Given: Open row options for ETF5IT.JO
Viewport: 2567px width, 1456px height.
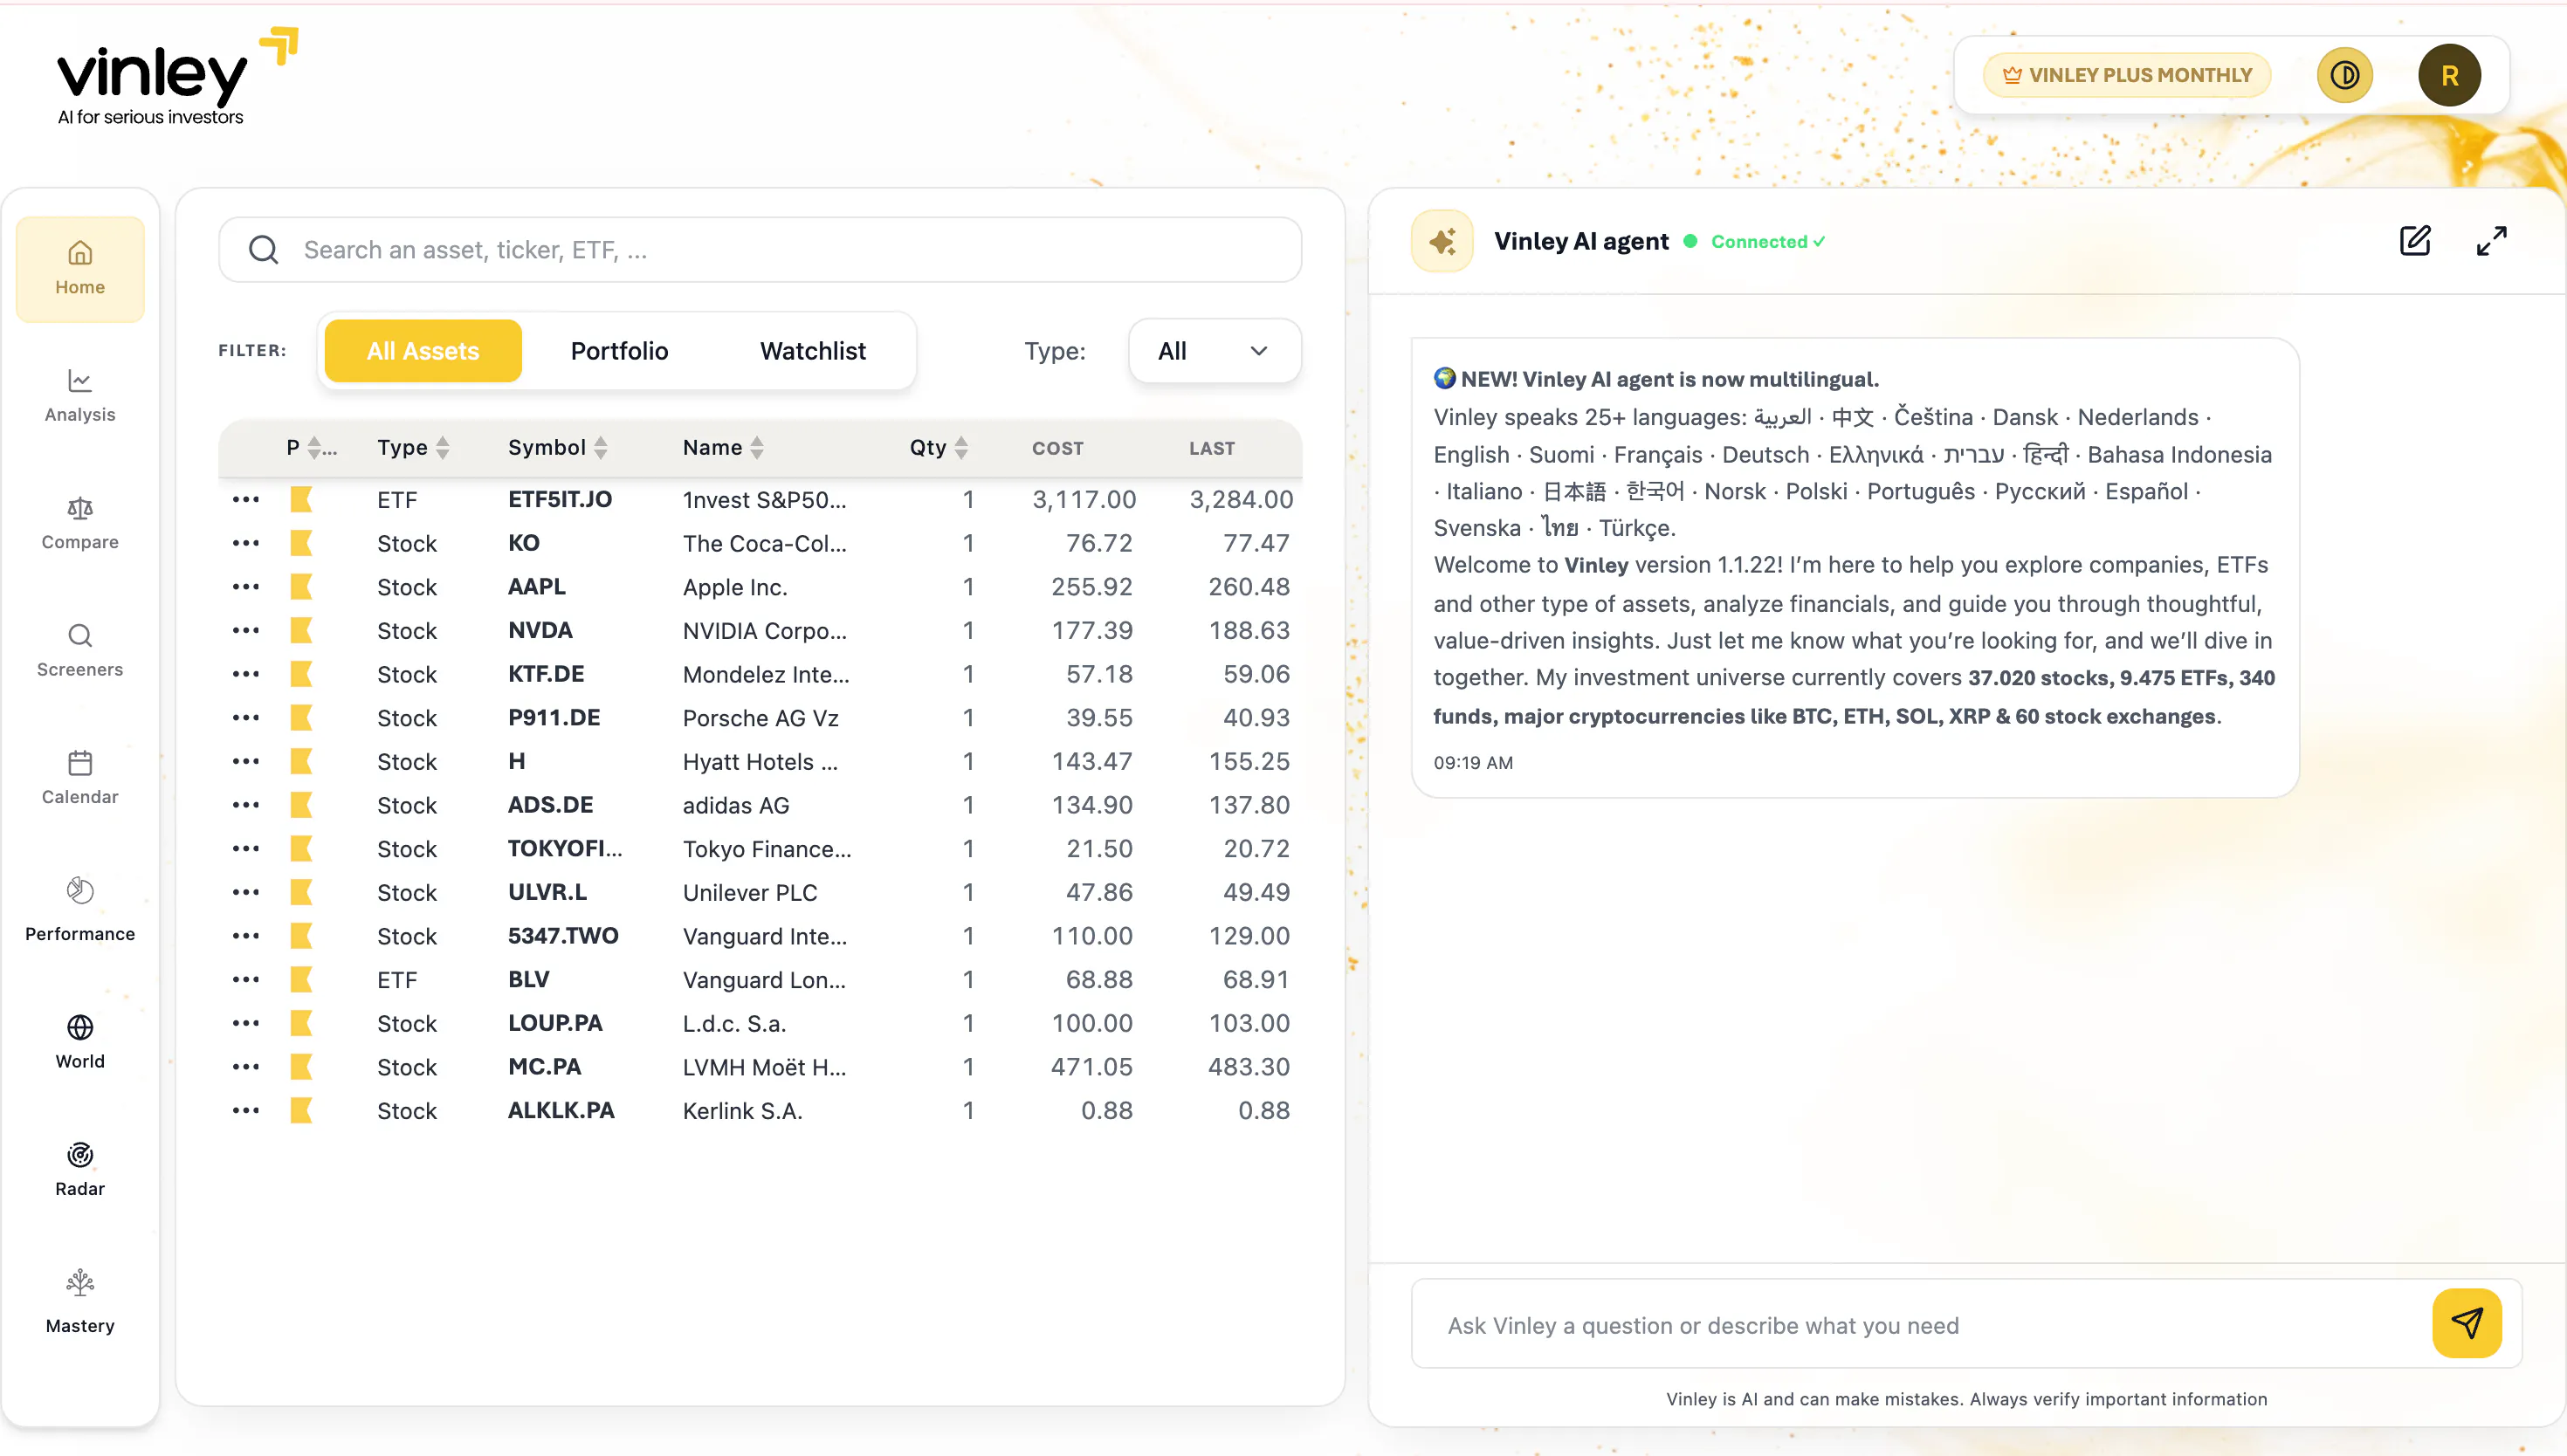Looking at the screenshot, I should click(245, 499).
